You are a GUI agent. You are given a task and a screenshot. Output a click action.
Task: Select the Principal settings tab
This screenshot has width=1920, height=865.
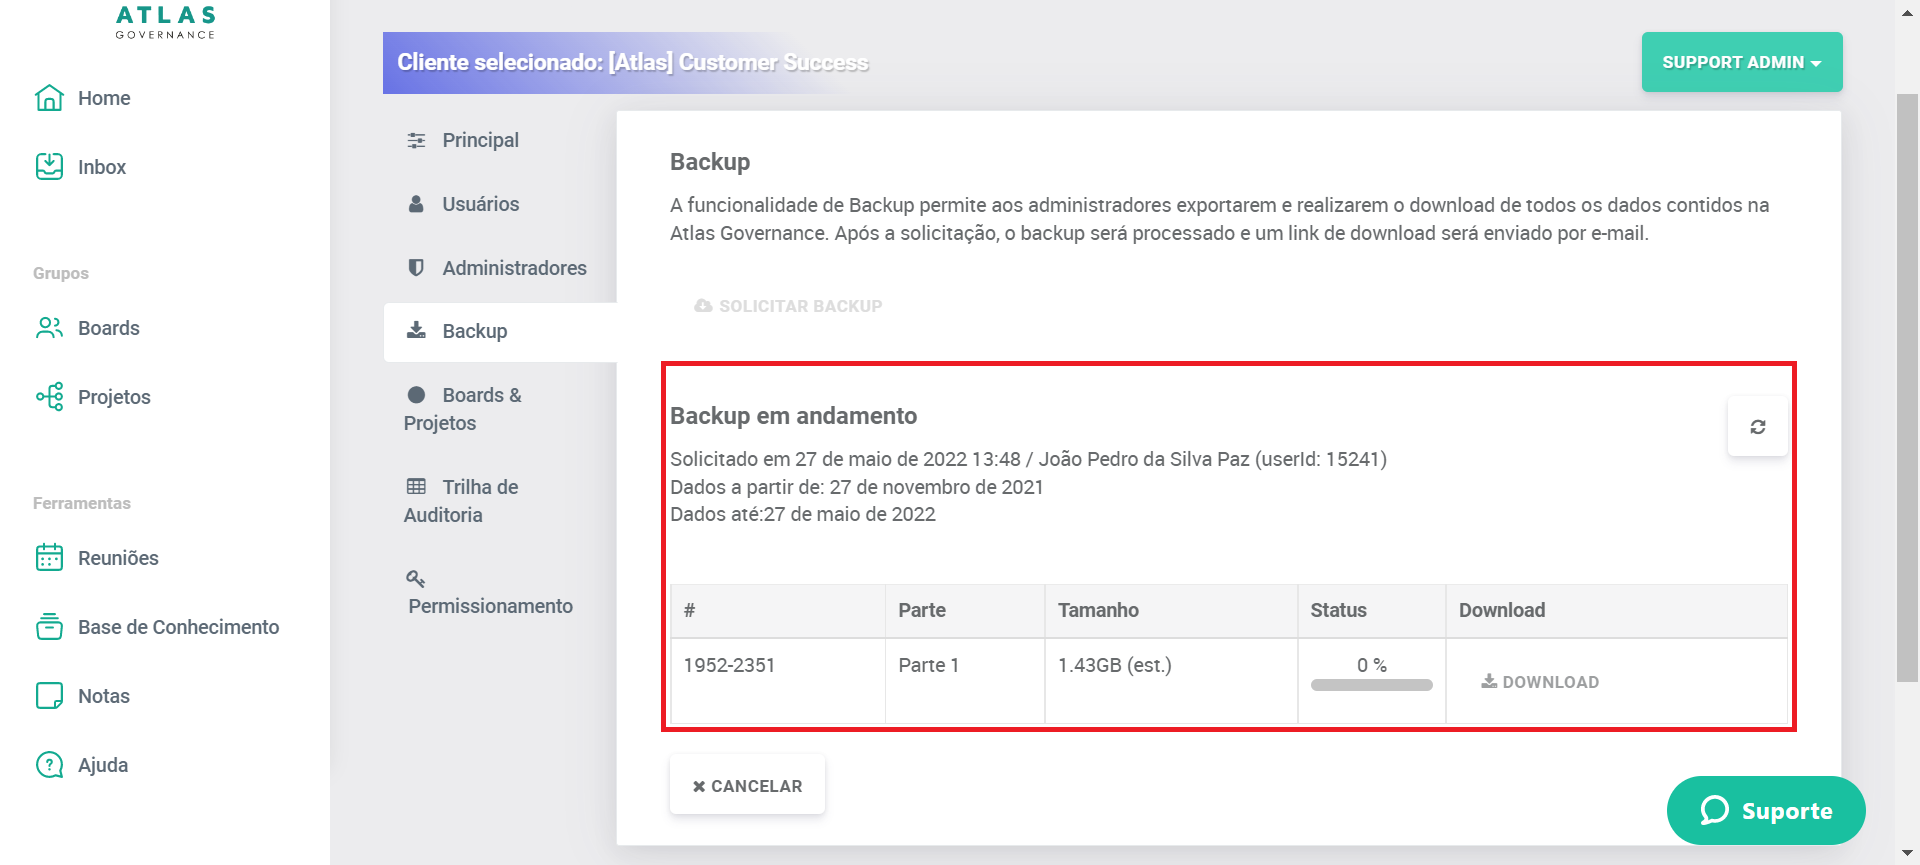tap(480, 140)
